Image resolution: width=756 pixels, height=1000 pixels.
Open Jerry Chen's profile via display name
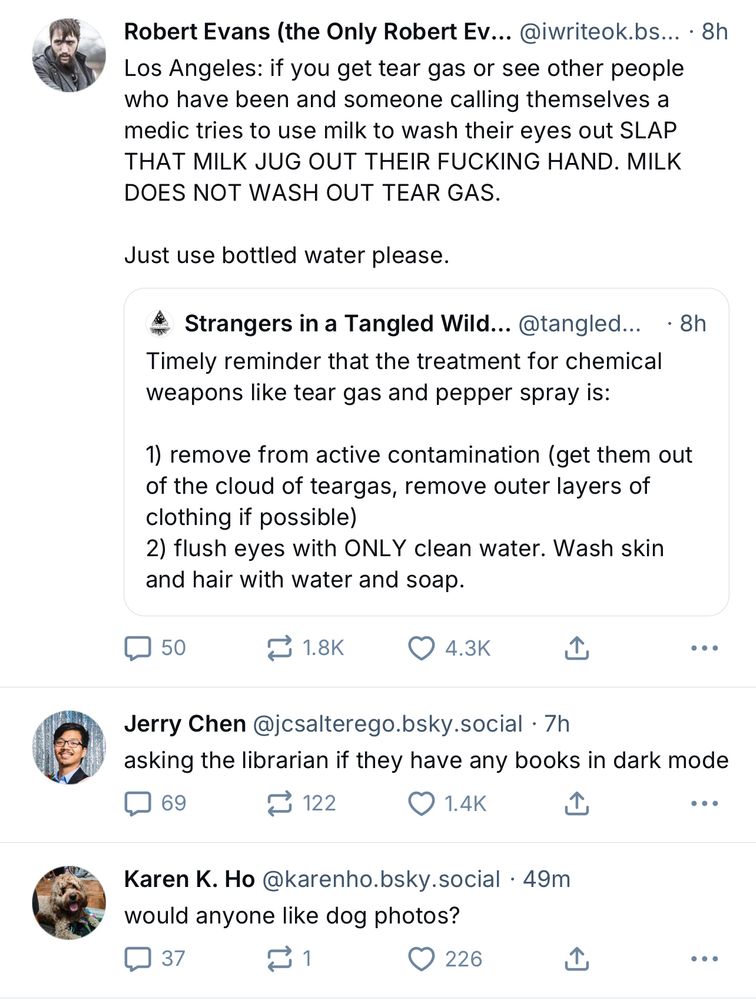tap(184, 723)
